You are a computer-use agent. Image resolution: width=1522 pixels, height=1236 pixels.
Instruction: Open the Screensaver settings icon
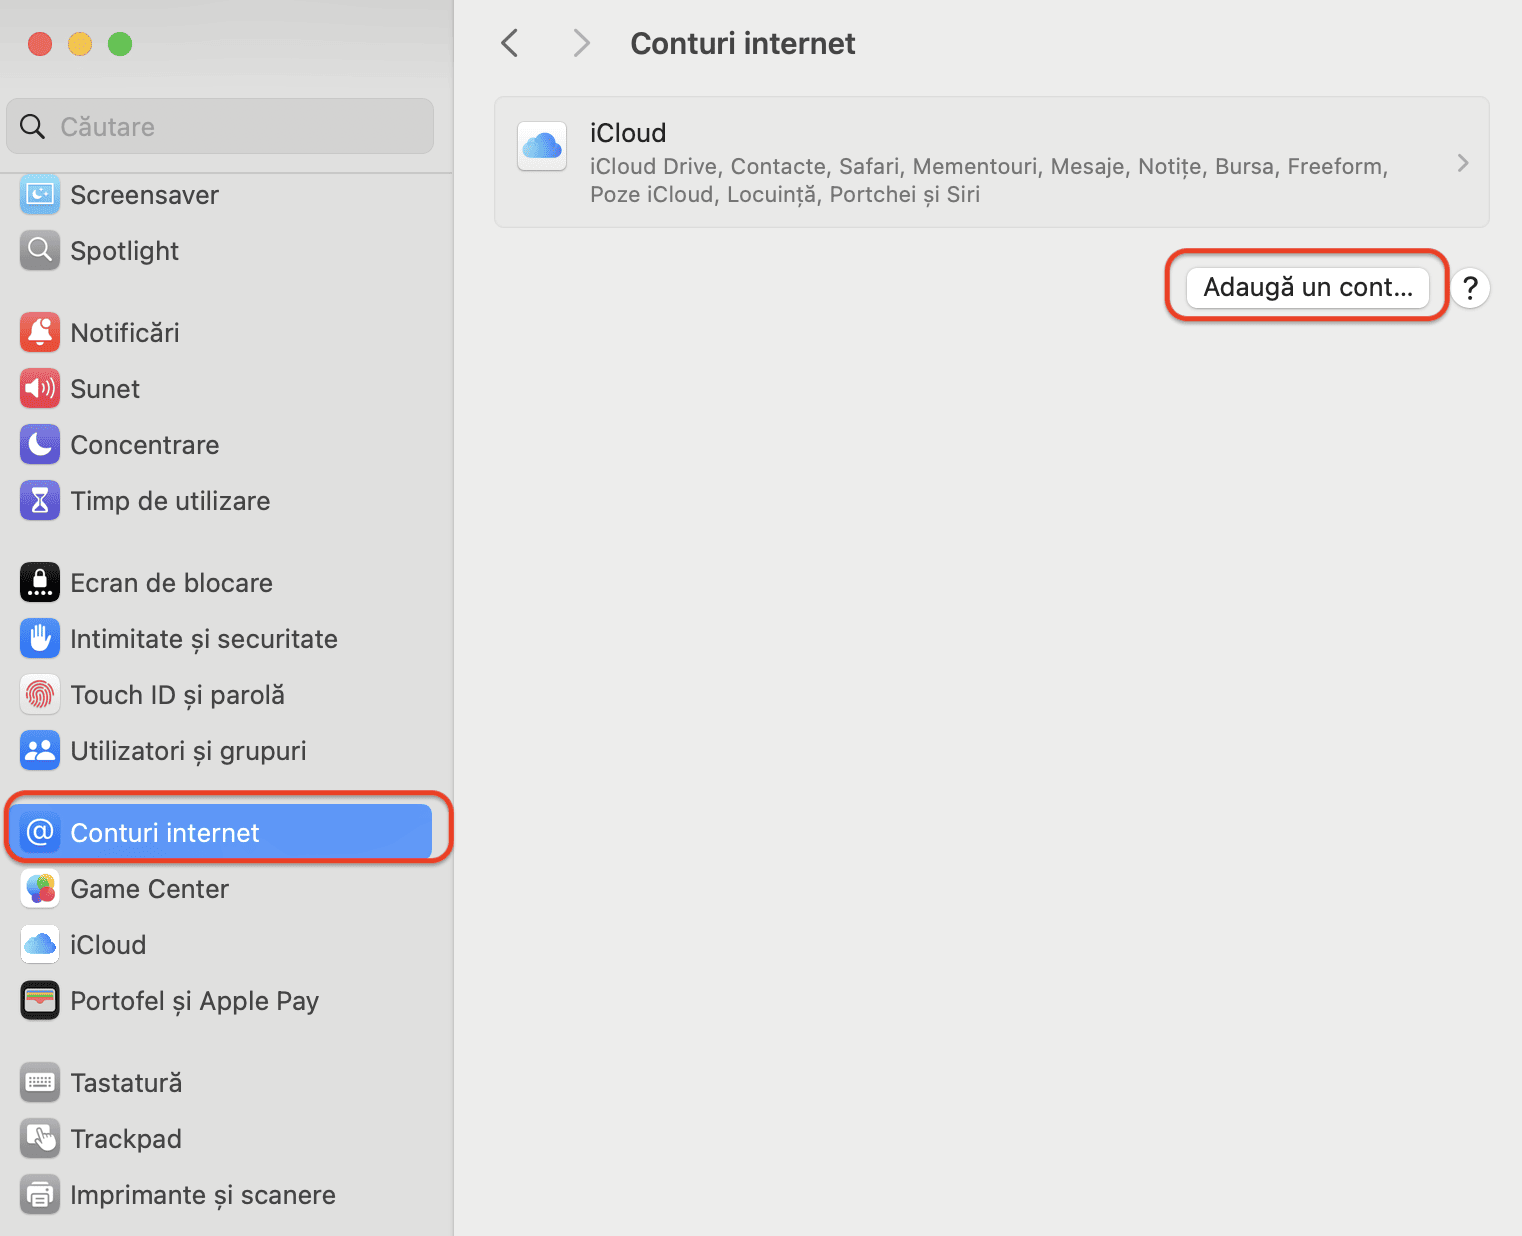[40, 195]
